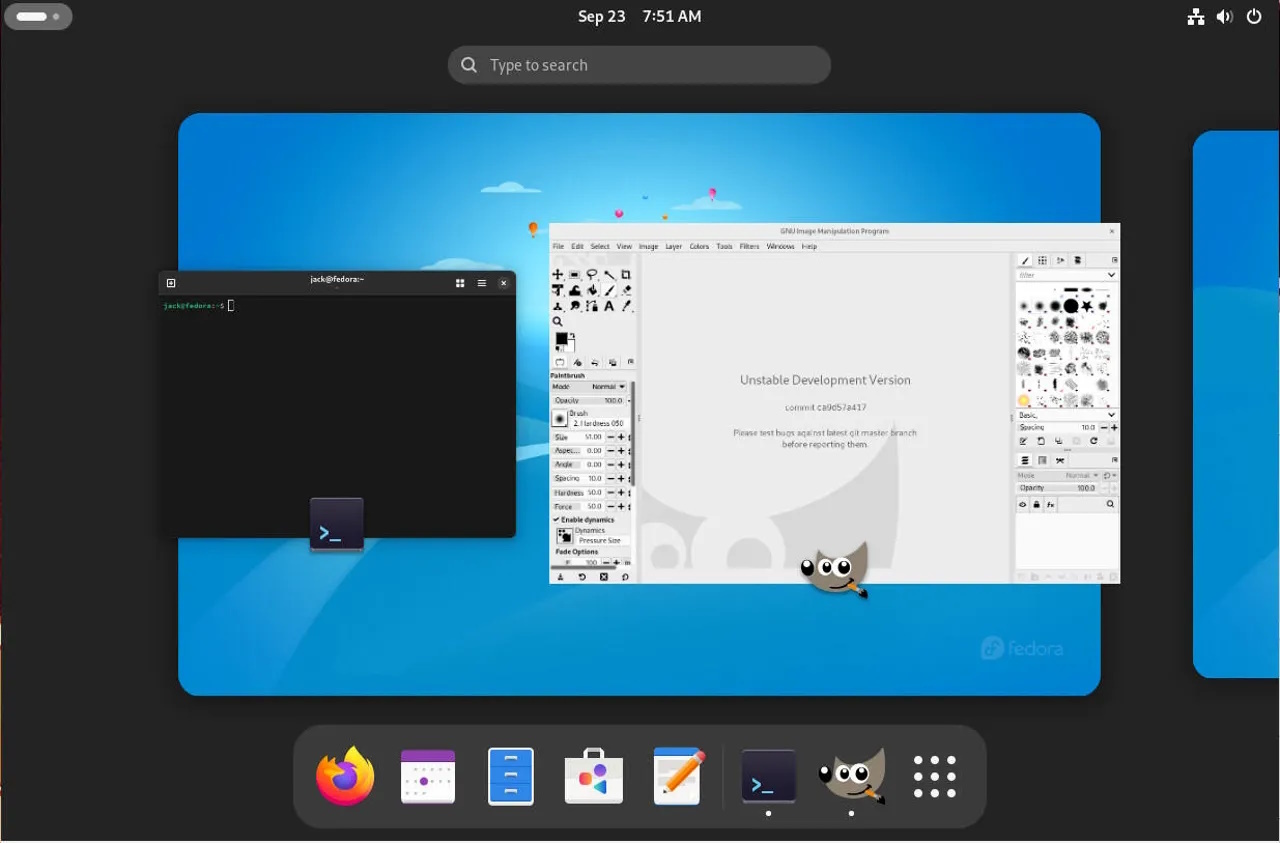Select the Text tool in GIMP toolbox
The width and height of the screenshot is (1280, 843).
(609, 306)
